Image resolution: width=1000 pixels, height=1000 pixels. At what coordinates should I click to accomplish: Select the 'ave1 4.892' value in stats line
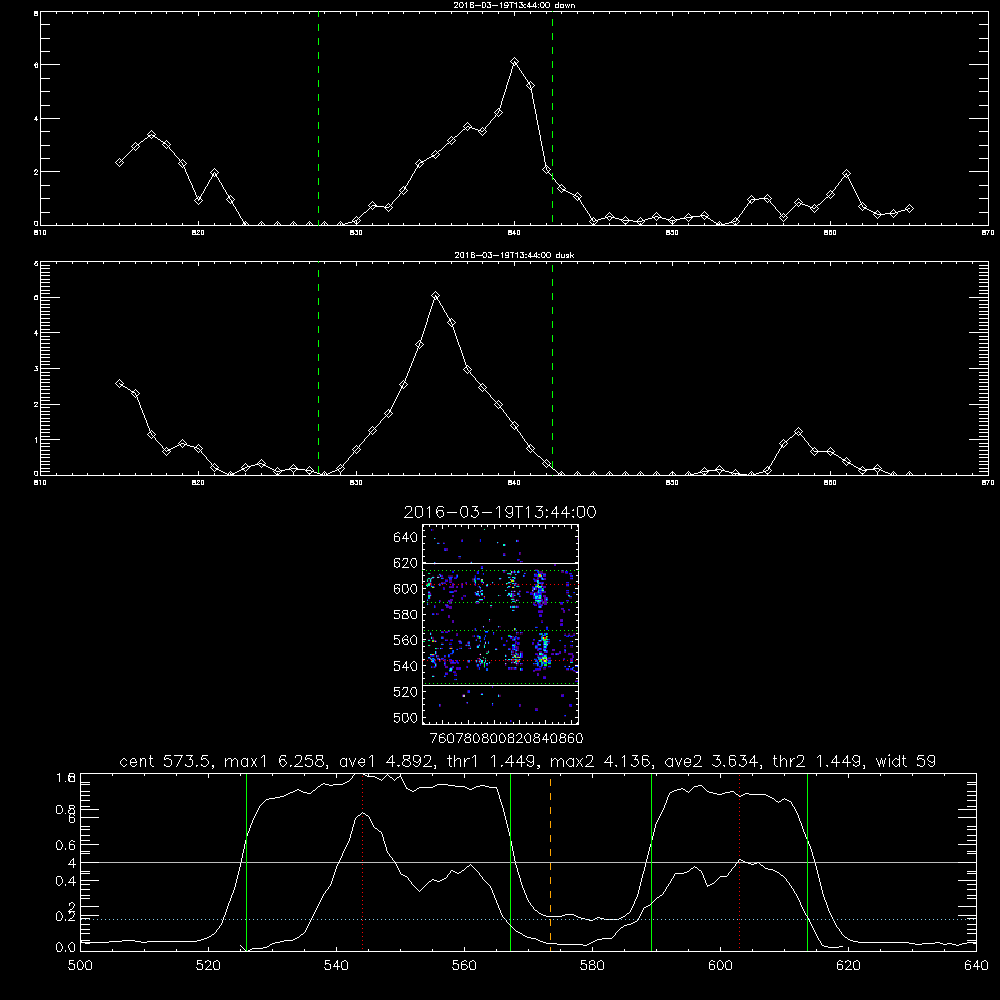pos(389,761)
